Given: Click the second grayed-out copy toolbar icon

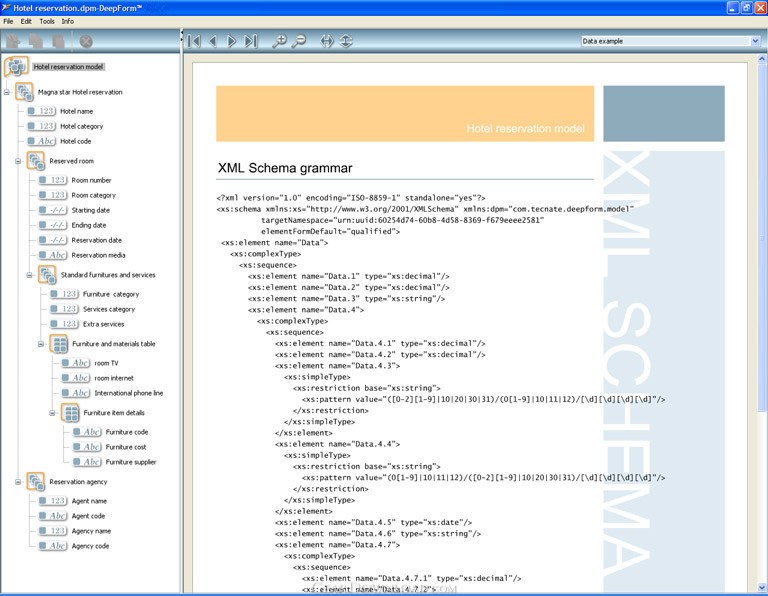Looking at the screenshot, I should (x=36, y=42).
